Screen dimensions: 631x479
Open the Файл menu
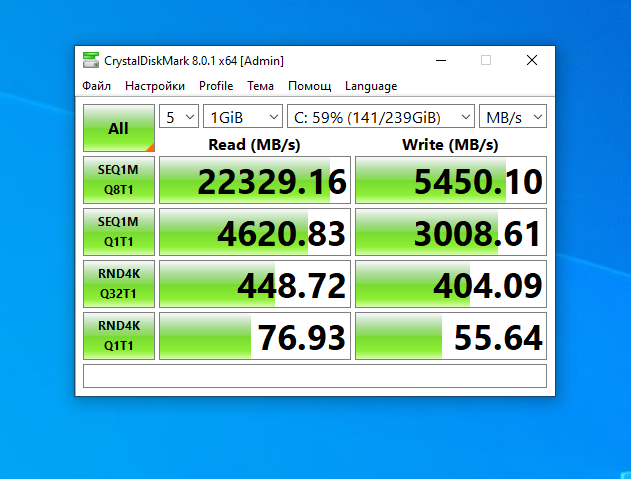click(x=97, y=86)
